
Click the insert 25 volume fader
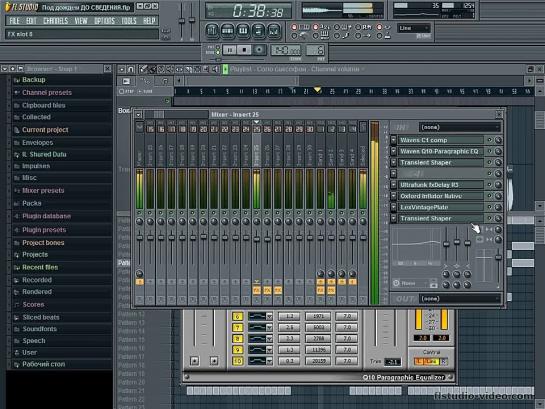(x=257, y=239)
